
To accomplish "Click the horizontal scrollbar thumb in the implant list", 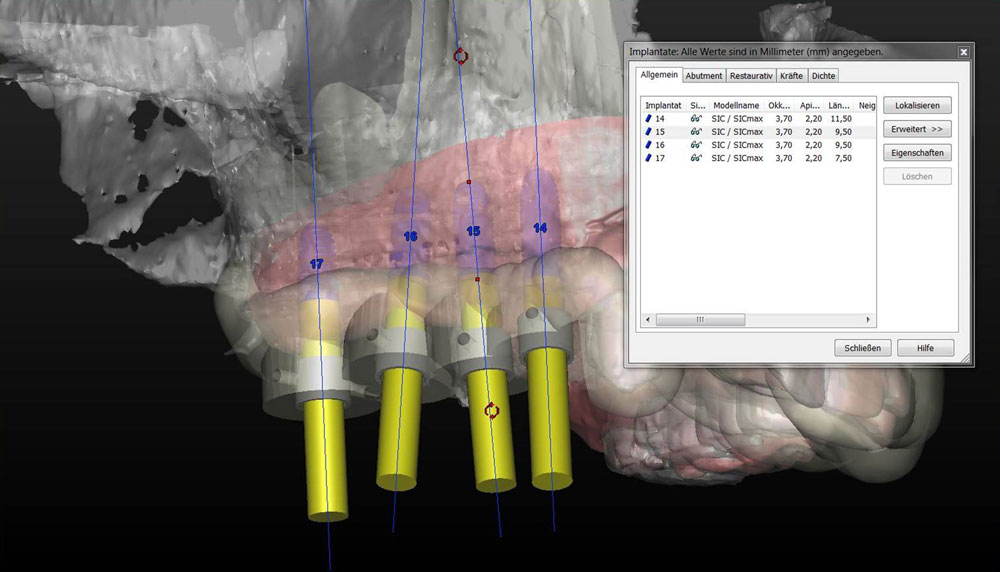I will click(x=700, y=320).
